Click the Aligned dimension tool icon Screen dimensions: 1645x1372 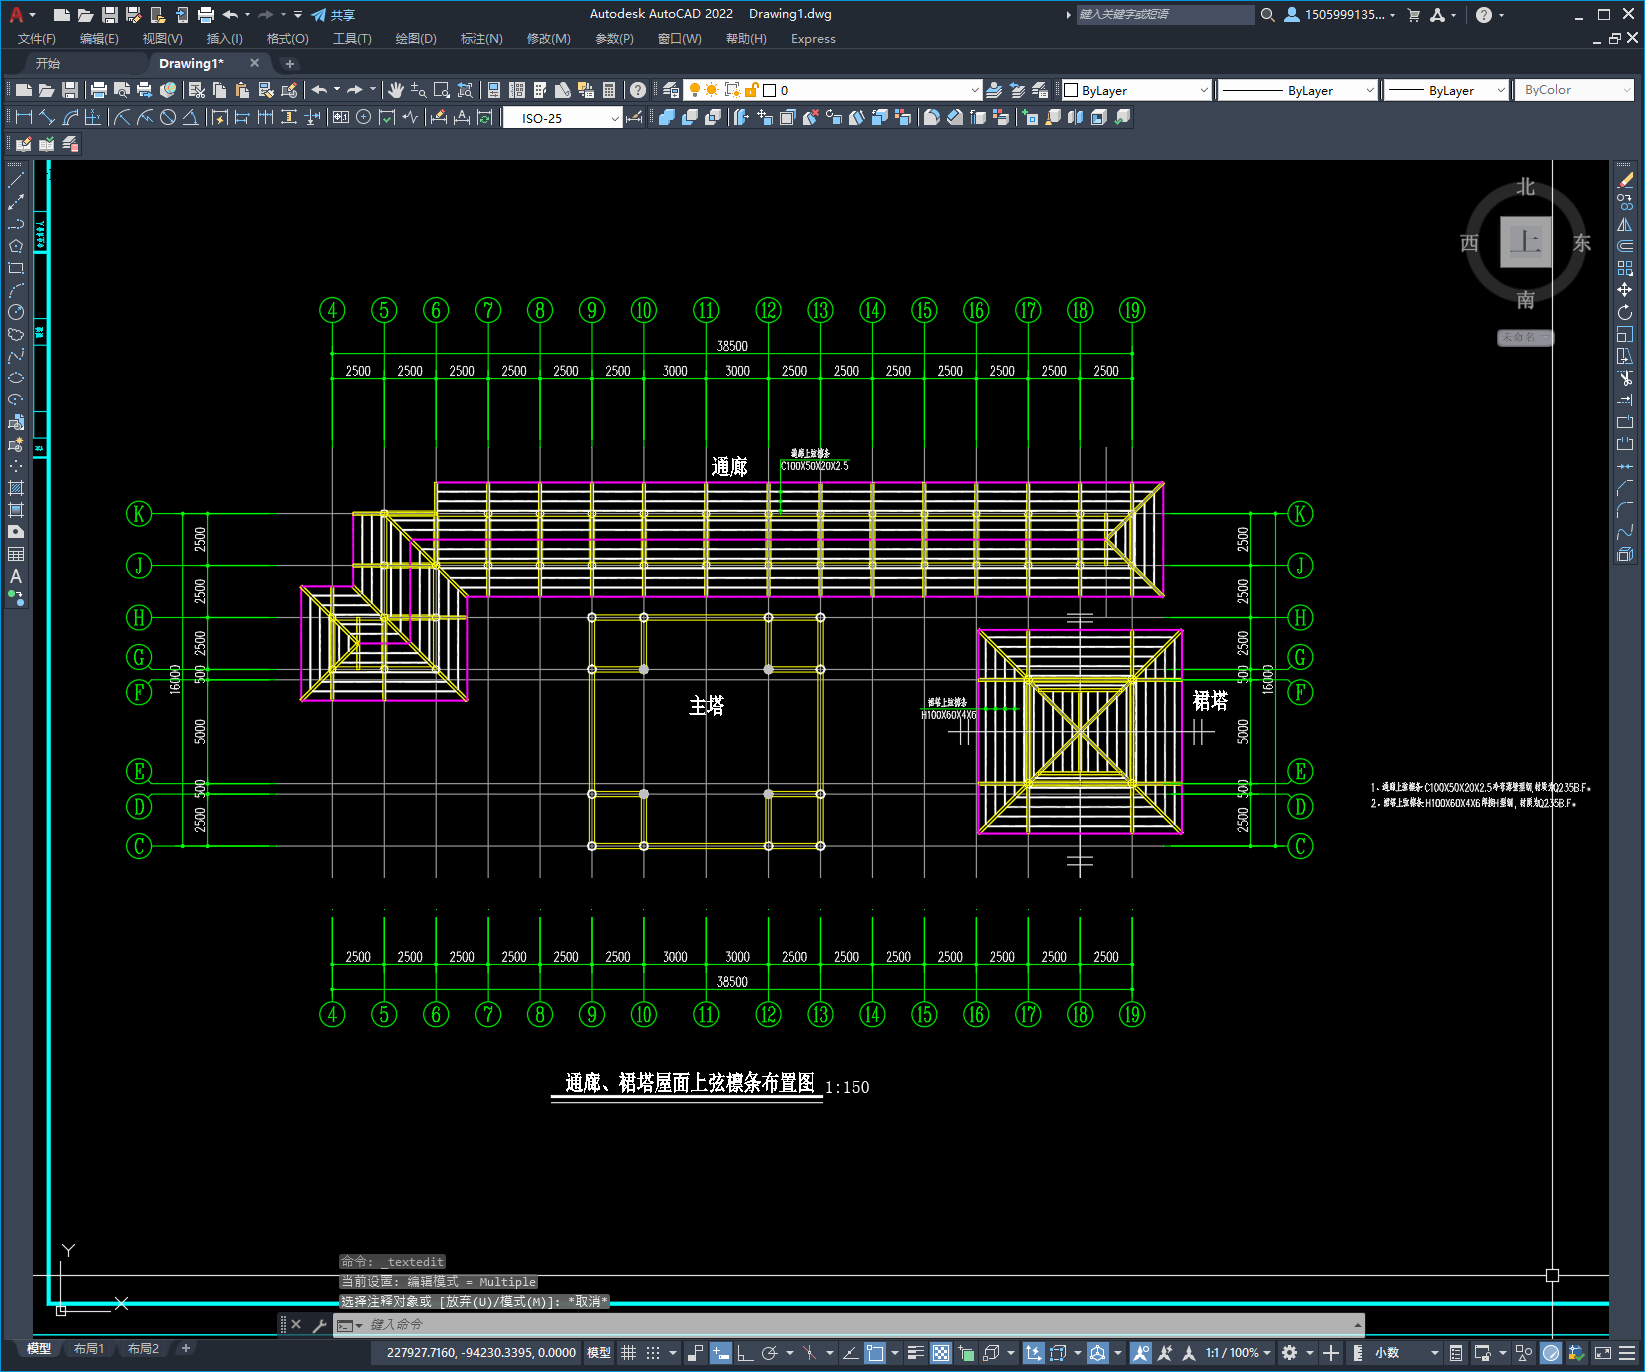coord(47,117)
